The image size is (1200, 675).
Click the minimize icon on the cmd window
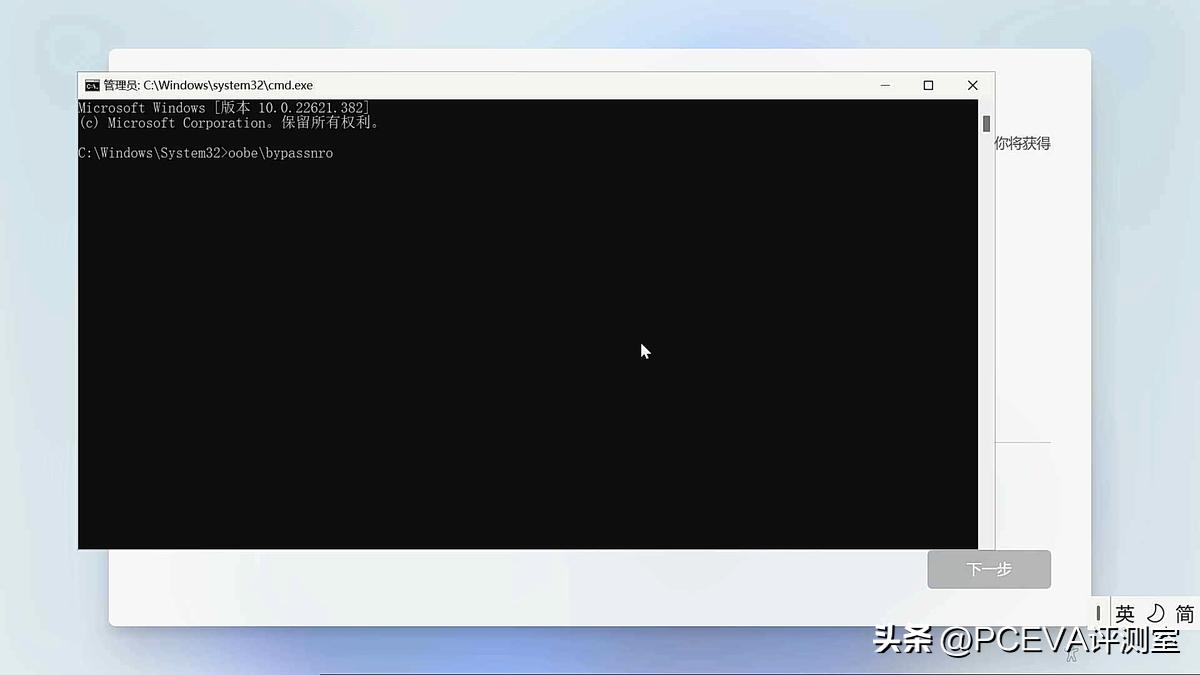point(884,85)
